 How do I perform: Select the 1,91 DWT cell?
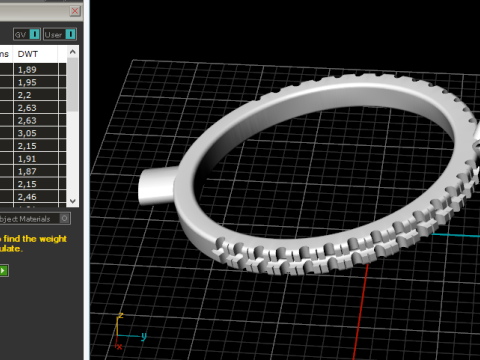[36, 158]
